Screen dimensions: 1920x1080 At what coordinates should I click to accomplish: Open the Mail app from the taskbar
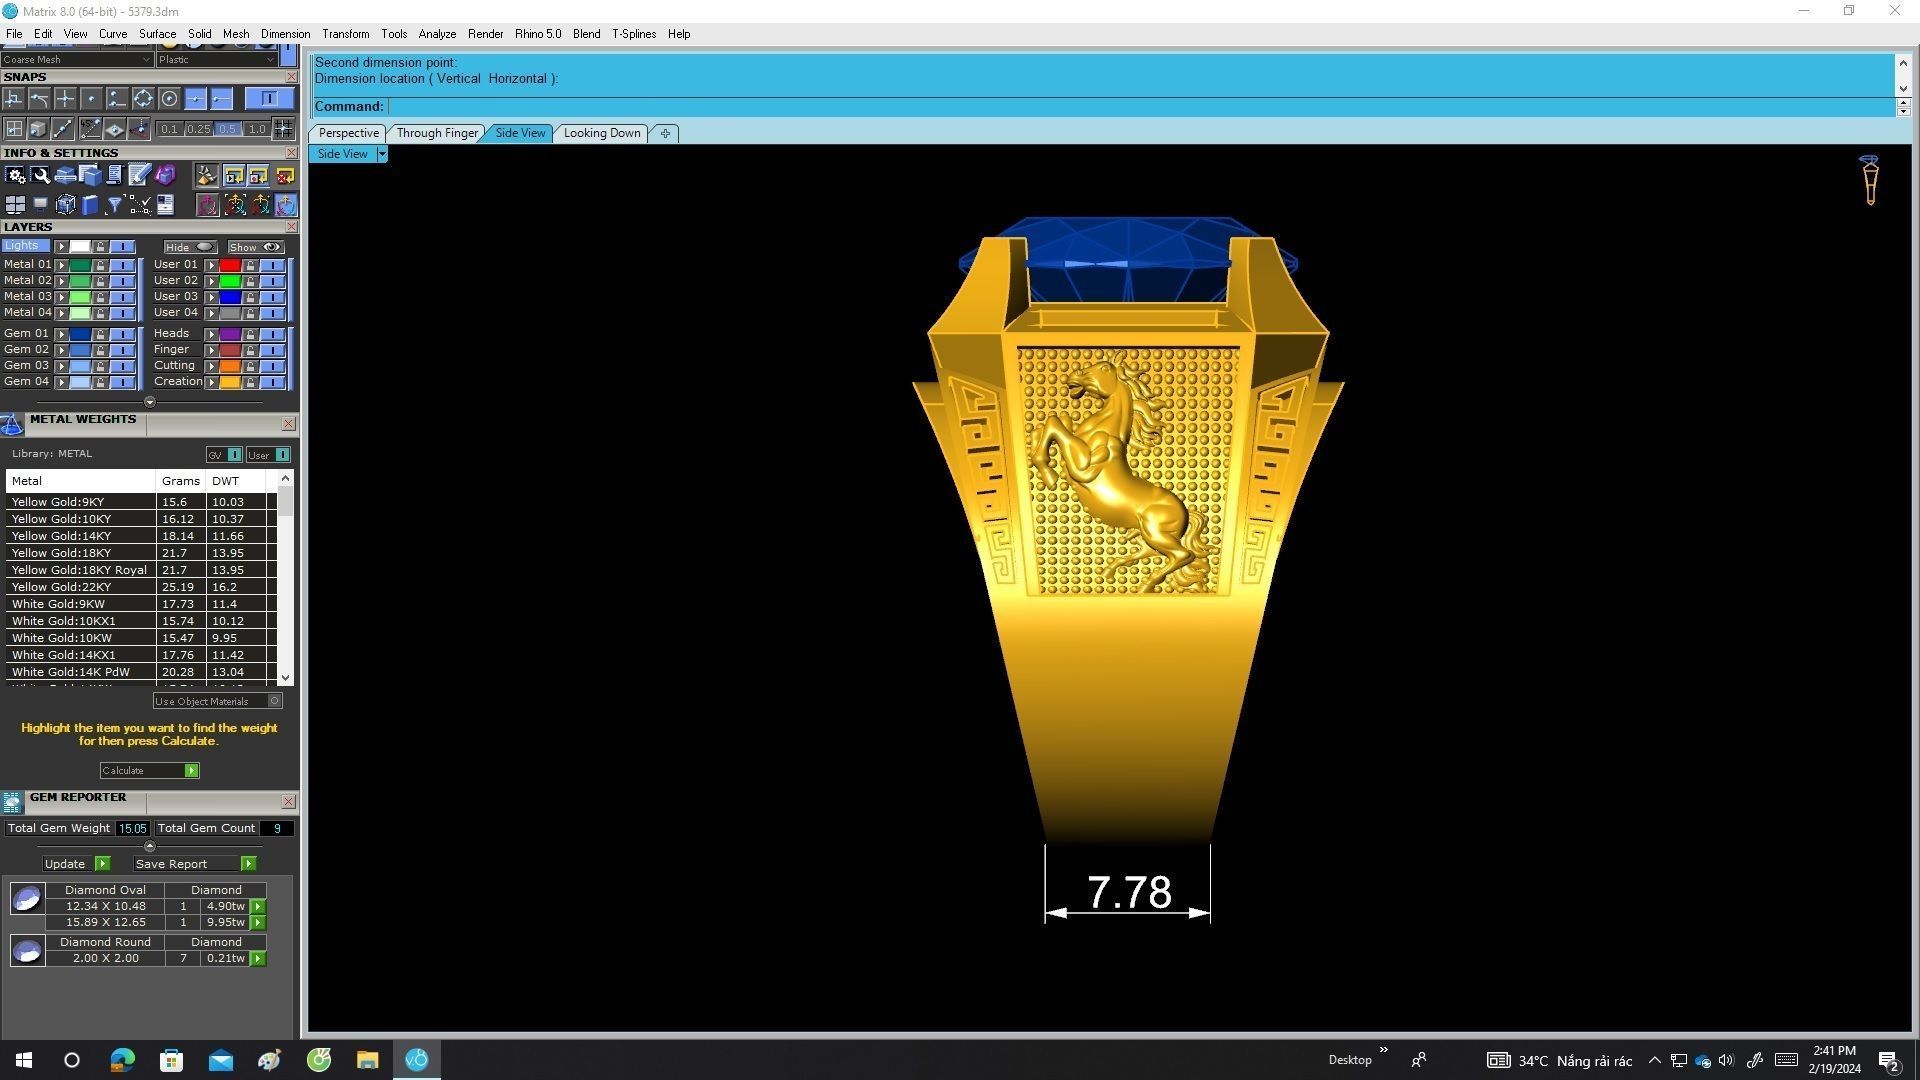(220, 1060)
